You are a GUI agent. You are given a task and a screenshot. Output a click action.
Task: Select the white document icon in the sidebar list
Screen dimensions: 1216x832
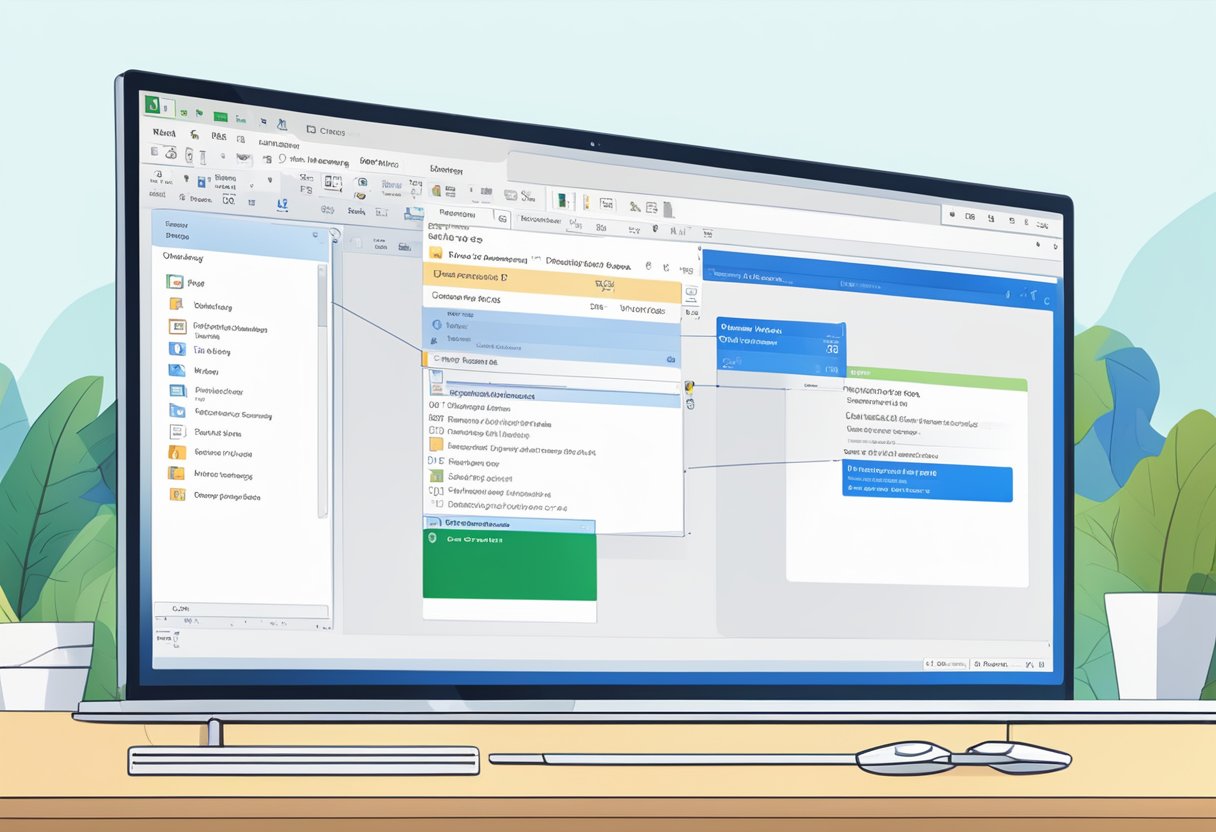click(x=176, y=432)
